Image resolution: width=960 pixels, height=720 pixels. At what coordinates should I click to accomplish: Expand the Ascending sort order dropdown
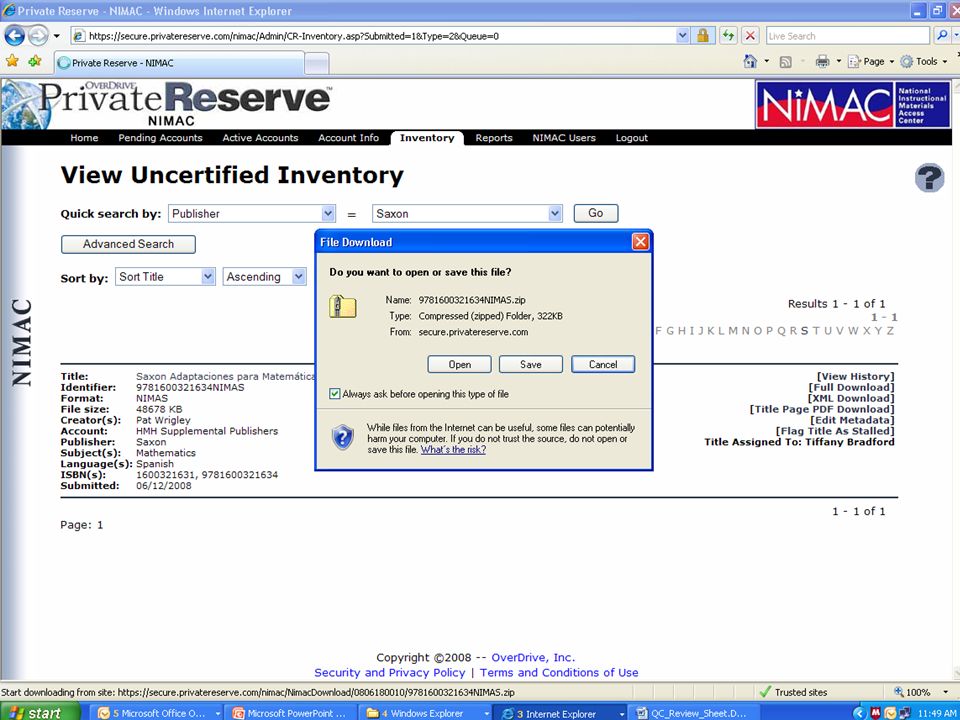pos(298,277)
